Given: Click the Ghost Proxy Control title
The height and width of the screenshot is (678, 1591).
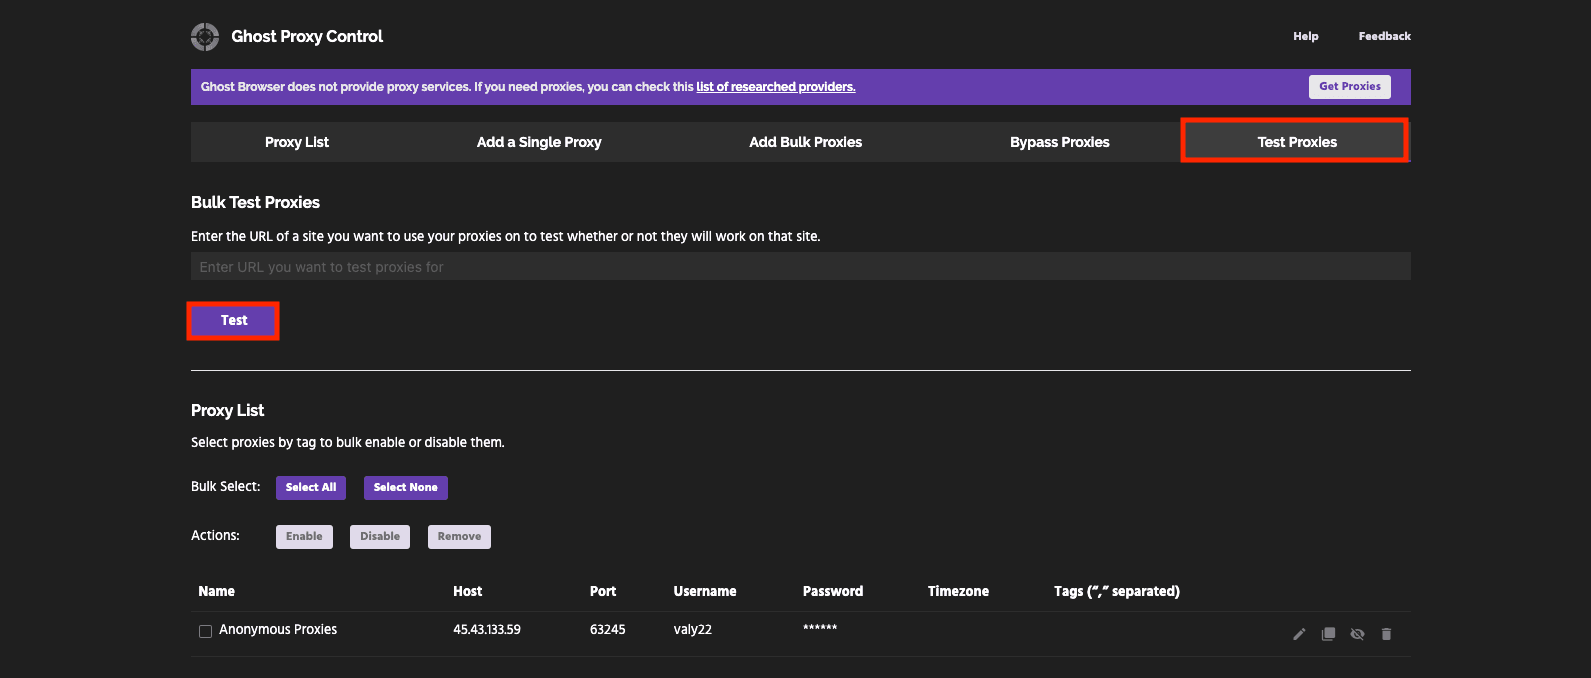Looking at the screenshot, I should [307, 36].
